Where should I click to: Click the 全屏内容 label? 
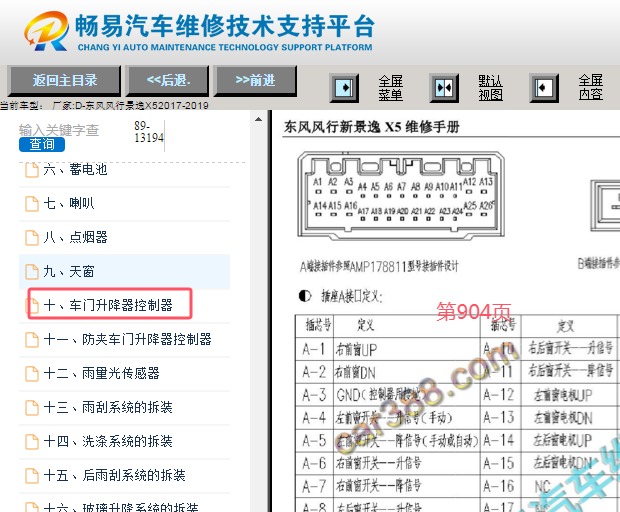pos(590,88)
